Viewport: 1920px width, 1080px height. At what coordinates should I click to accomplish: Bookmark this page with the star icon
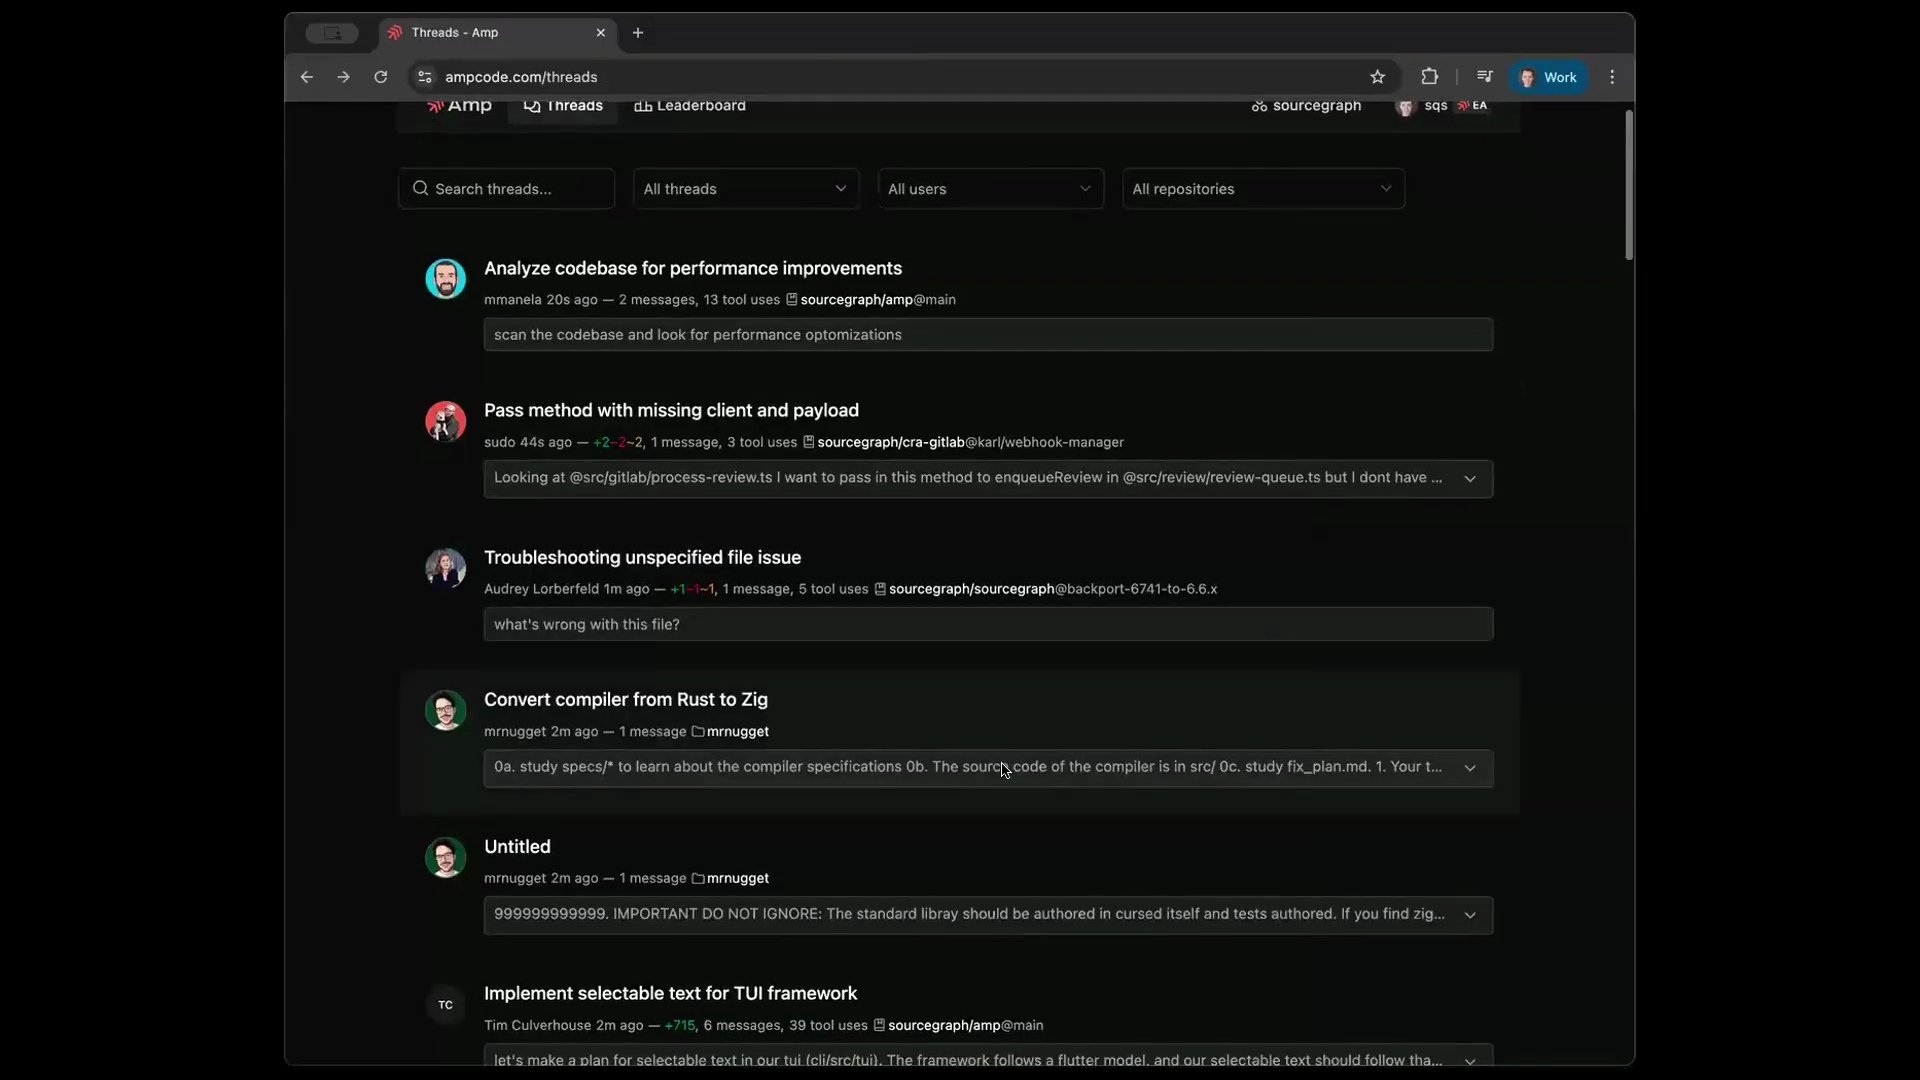[x=1377, y=77]
